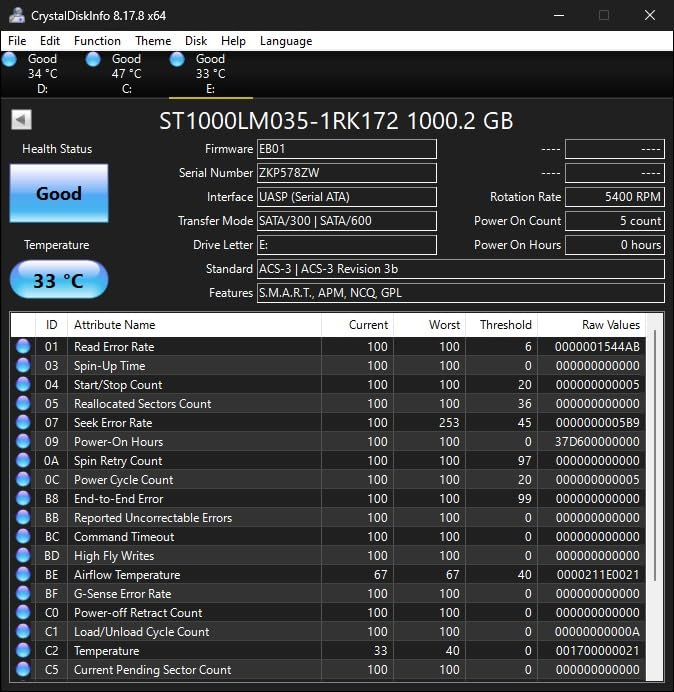Select drive C: status orb at 47 °C
Screen dimensions: 674x692
click(x=94, y=60)
